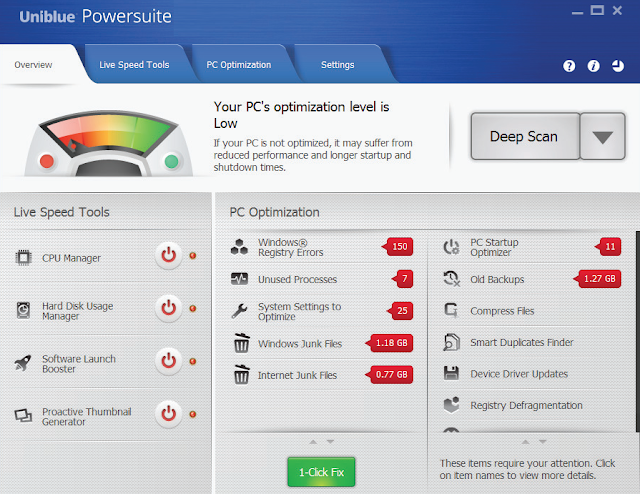The image size is (640, 494).
Task: Click the 1.18 GB junk files badge
Action: tap(389, 343)
